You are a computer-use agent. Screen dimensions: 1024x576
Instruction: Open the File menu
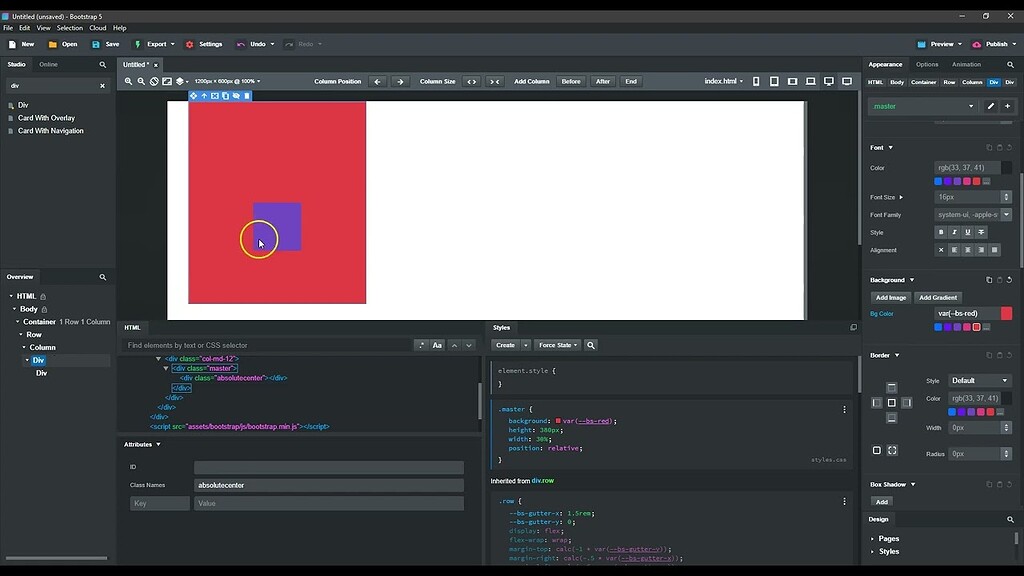pyautogui.click(x=8, y=28)
